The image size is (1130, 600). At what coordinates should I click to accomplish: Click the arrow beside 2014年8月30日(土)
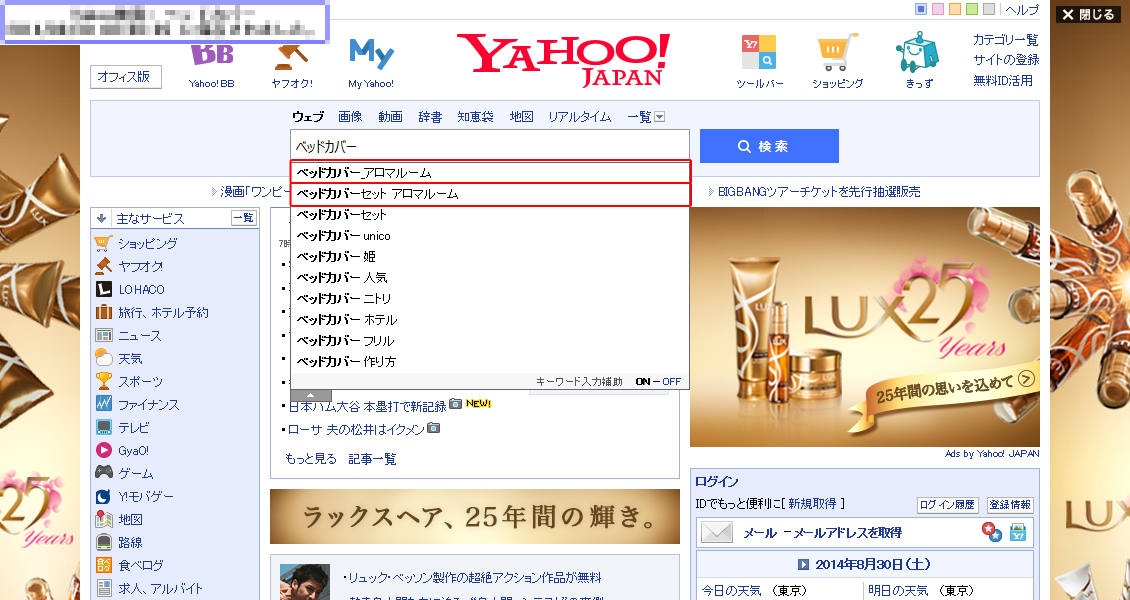tap(803, 565)
